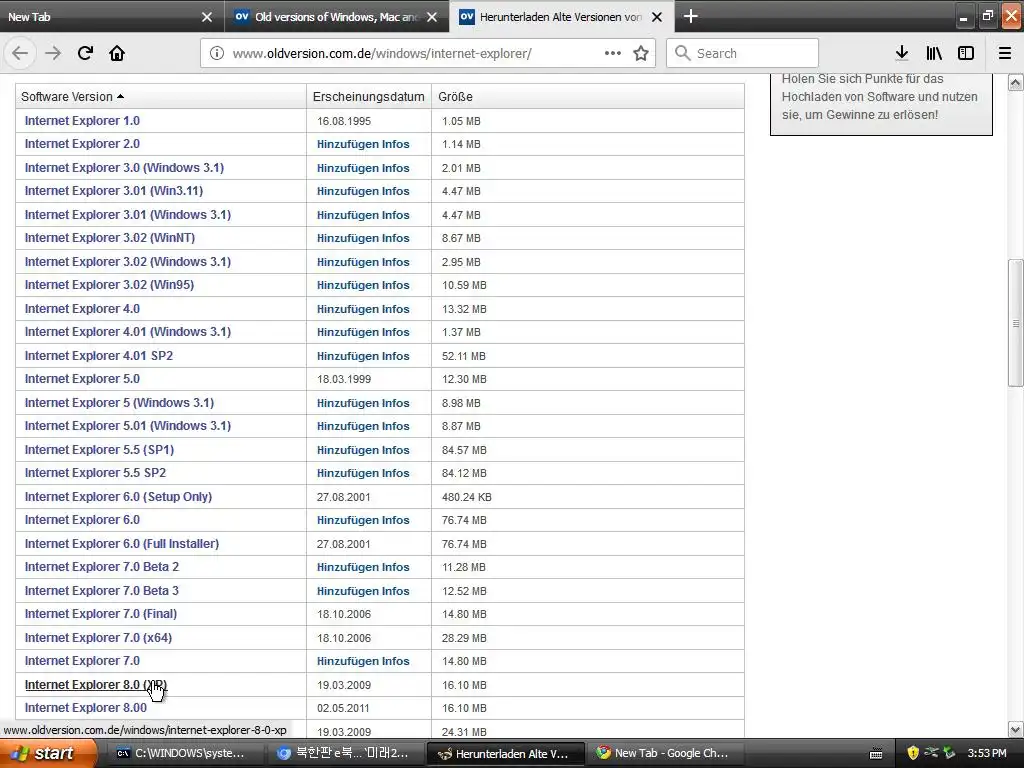Open Internet Explorer 3.02 (WinNT) link
The image size is (1024, 768).
[x=110, y=238]
